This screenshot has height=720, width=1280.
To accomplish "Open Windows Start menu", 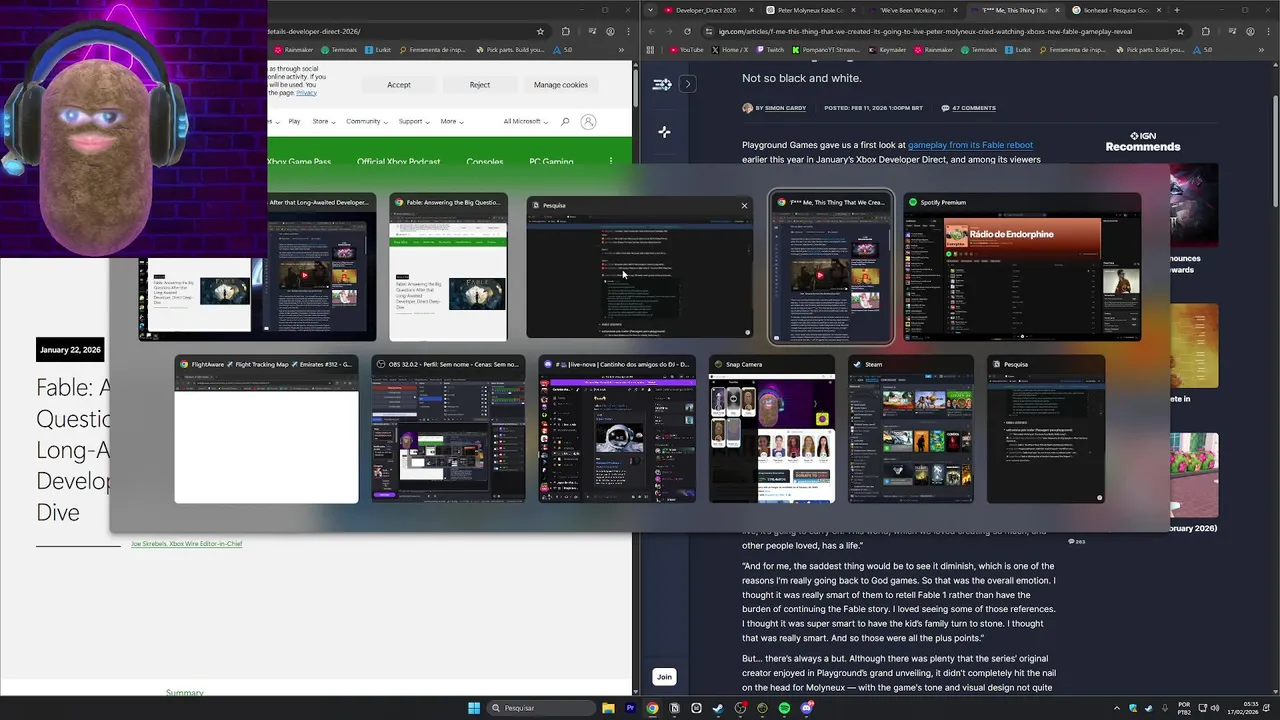I will pos(474,708).
